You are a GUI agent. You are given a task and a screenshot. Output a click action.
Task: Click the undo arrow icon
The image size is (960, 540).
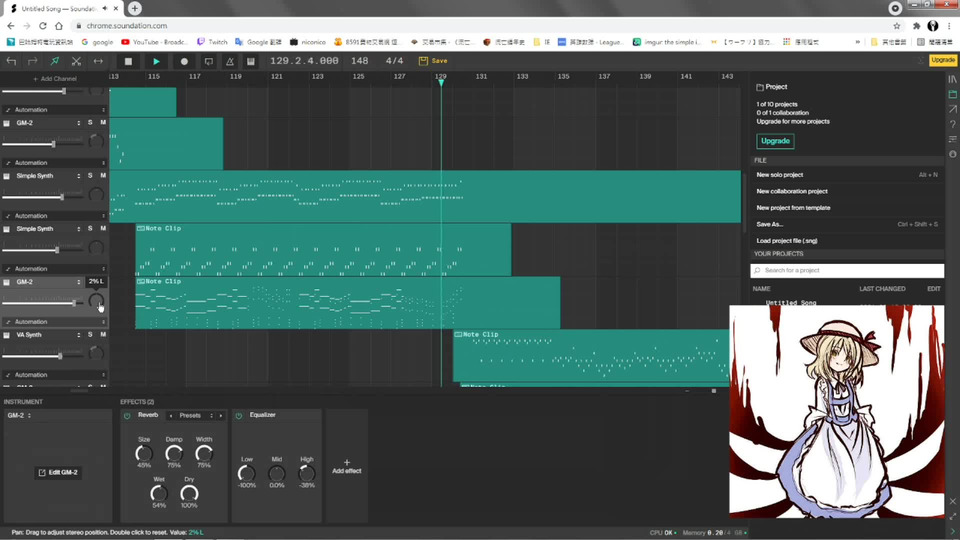[x=11, y=61]
